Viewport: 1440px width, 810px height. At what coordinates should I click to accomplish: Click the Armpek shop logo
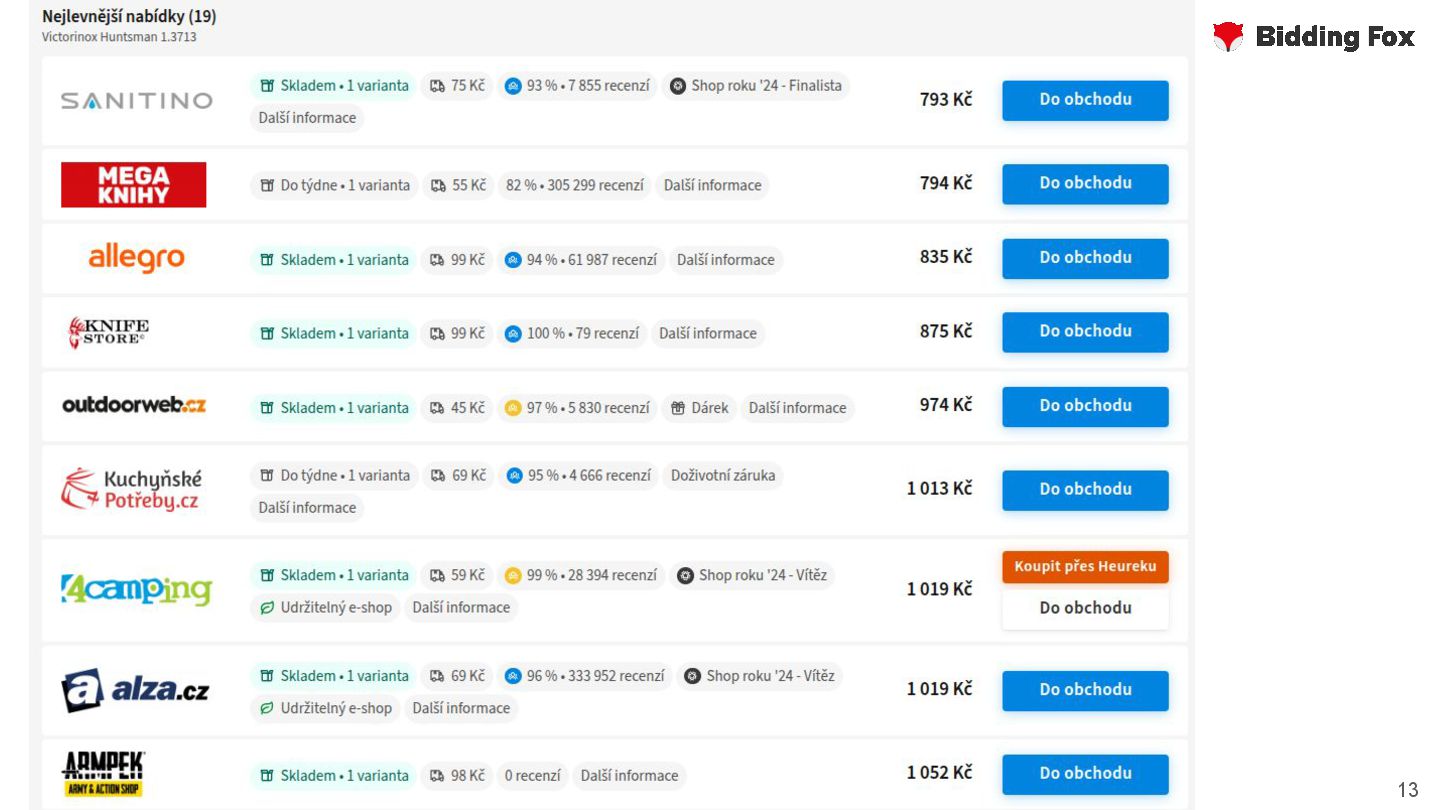click(103, 774)
